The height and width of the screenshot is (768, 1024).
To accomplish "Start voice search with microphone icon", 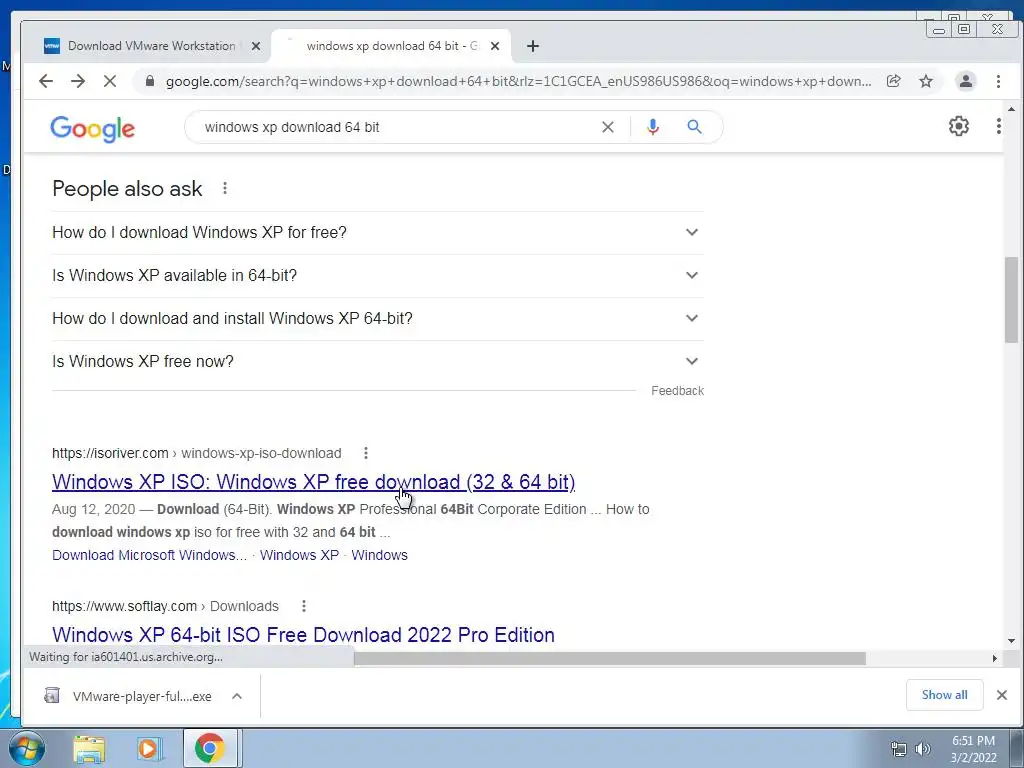I will pyautogui.click(x=652, y=127).
